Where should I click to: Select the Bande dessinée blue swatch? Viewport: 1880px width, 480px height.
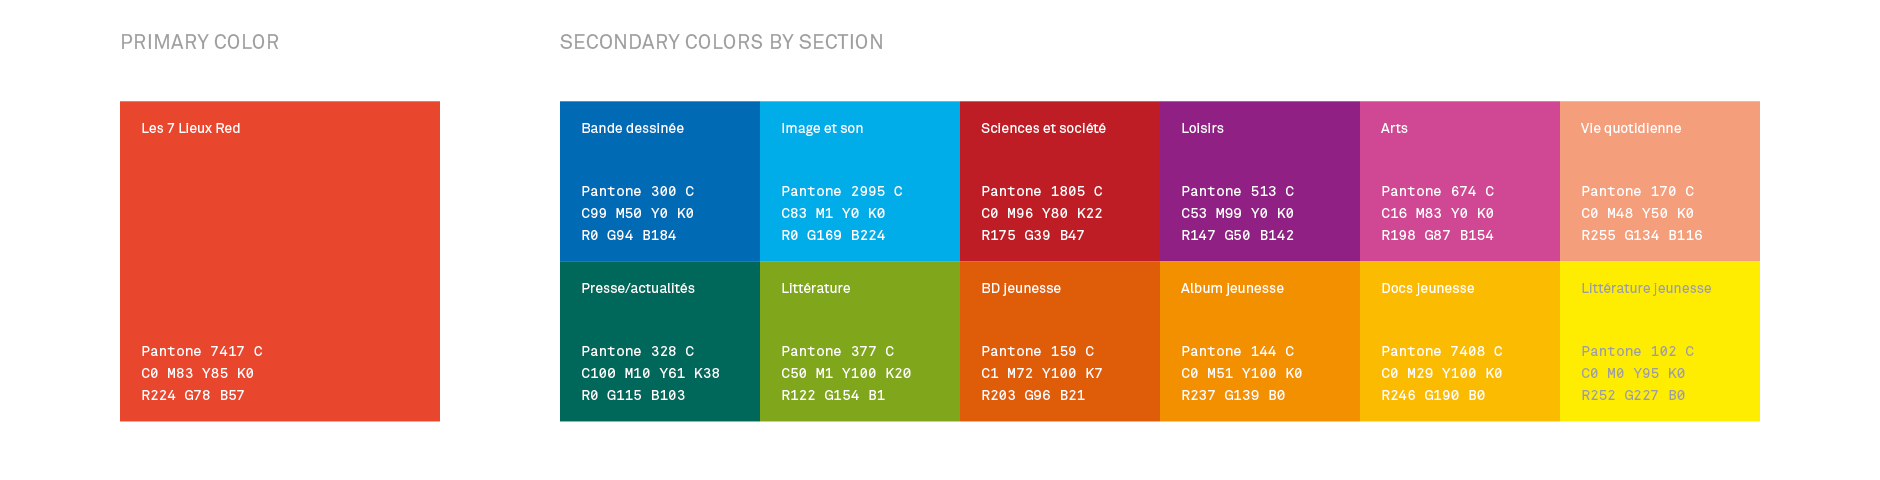660,160
